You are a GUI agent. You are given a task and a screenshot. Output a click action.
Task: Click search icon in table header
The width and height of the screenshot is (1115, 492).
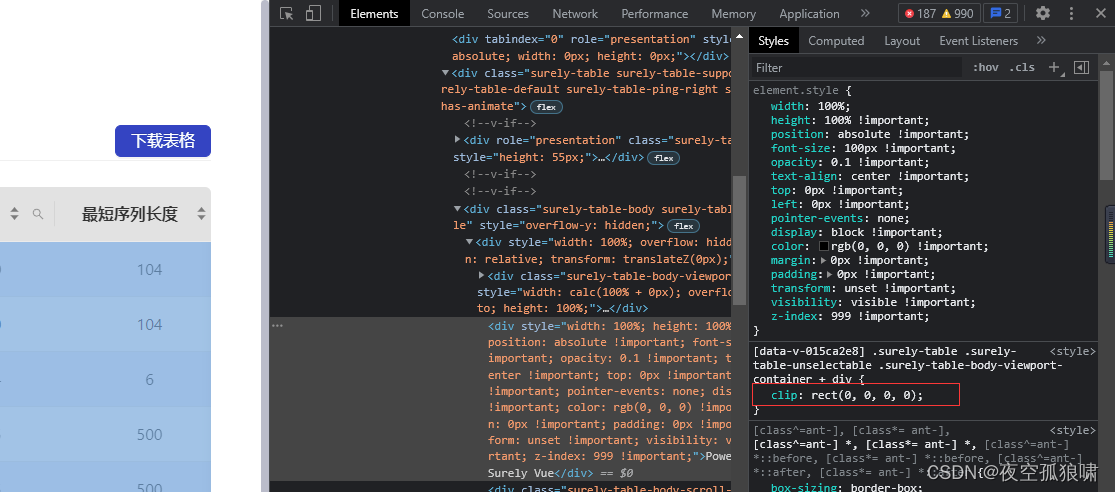coord(38,214)
